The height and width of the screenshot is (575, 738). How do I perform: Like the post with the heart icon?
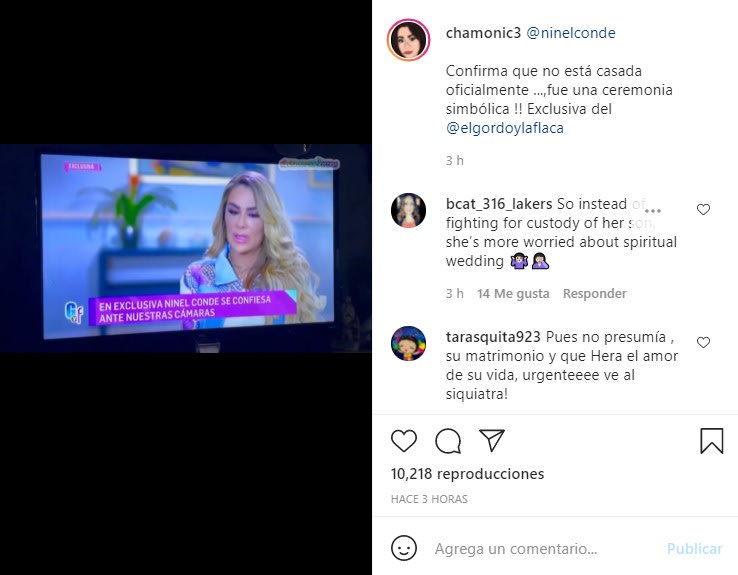tap(404, 441)
